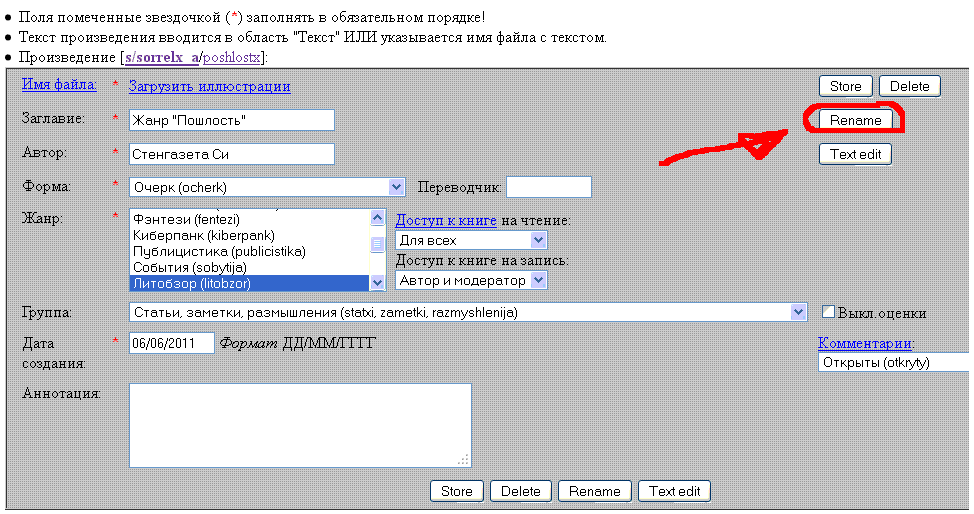974x514 pixels.
Task: Click the bottom Store button
Action: point(457,491)
